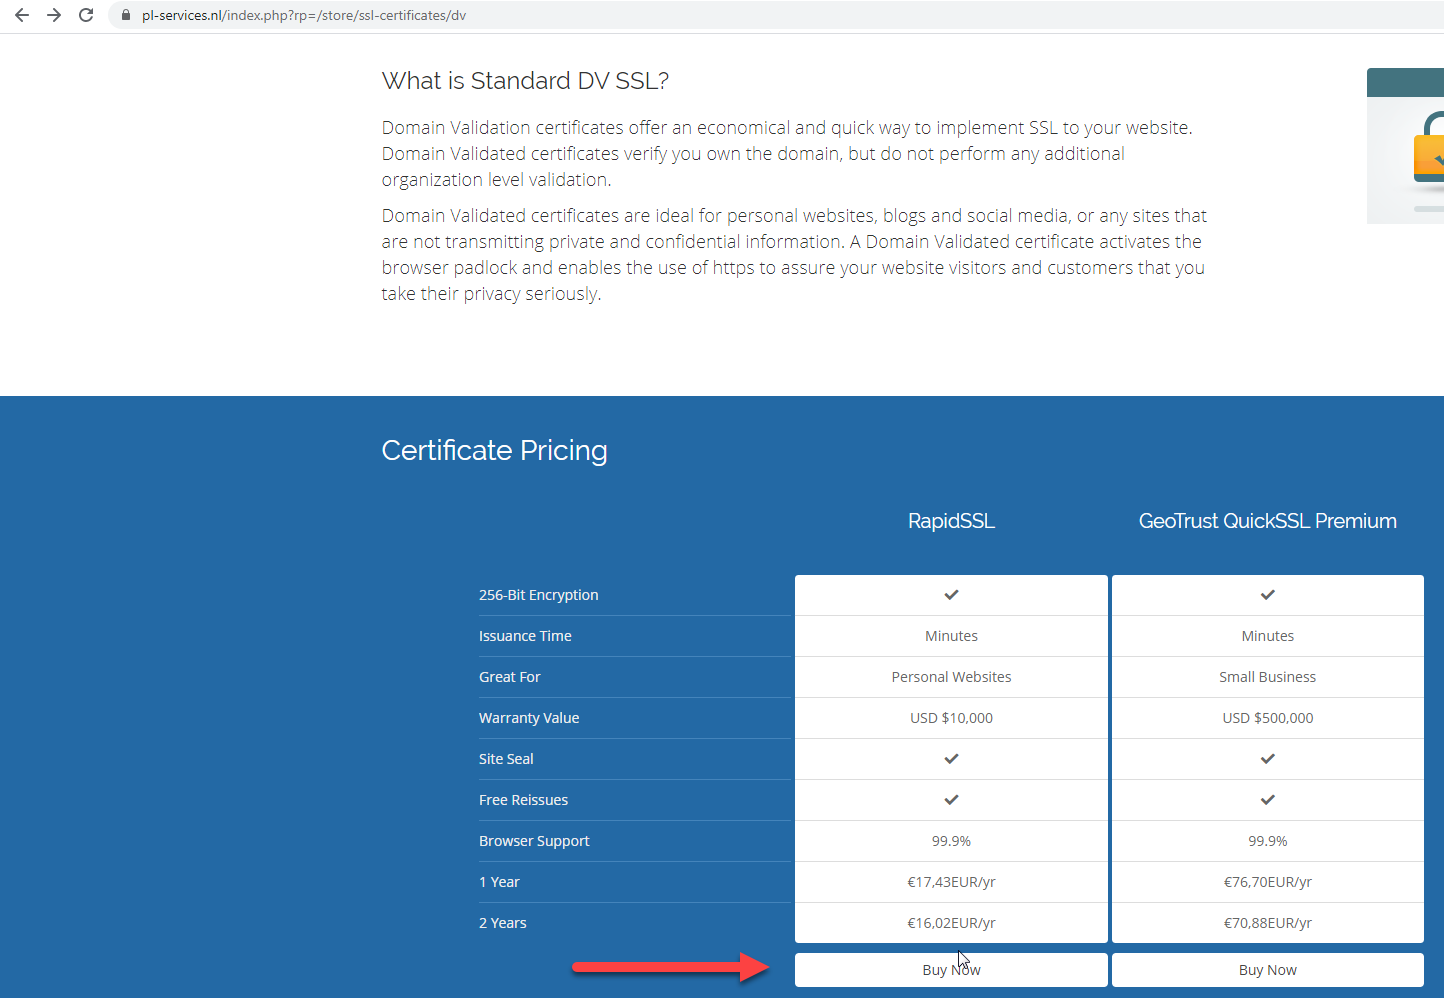Click the paragraph starting 'Domain Validation certificates offer'
Image resolution: width=1444 pixels, height=998 pixels.
787,154
